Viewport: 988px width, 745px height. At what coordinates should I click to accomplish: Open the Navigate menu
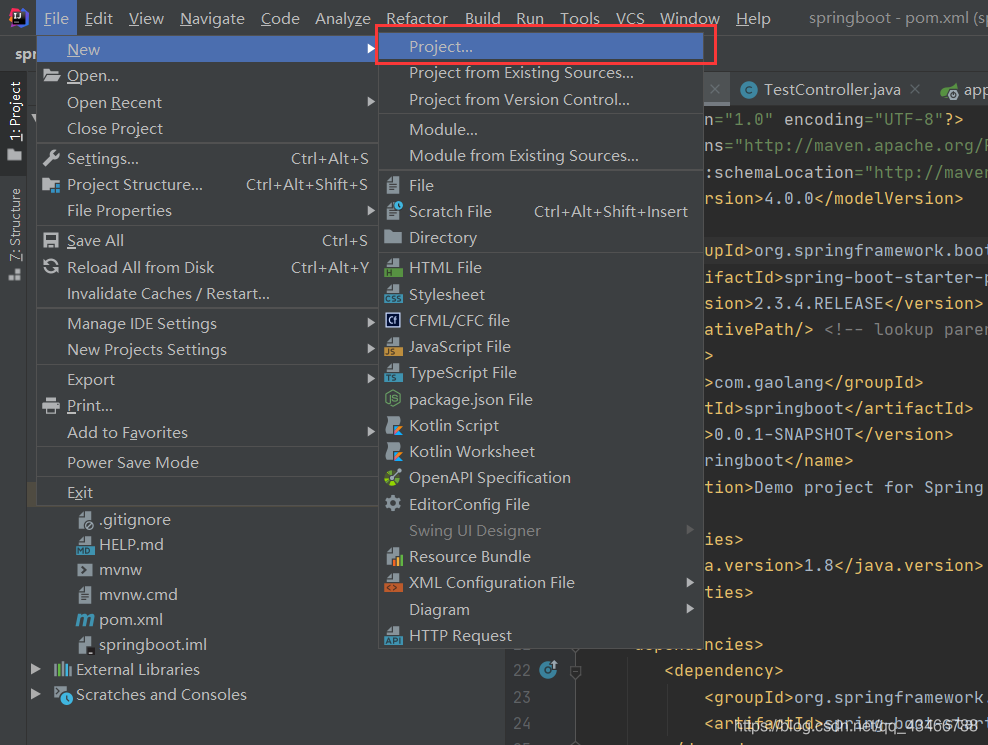click(x=212, y=18)
